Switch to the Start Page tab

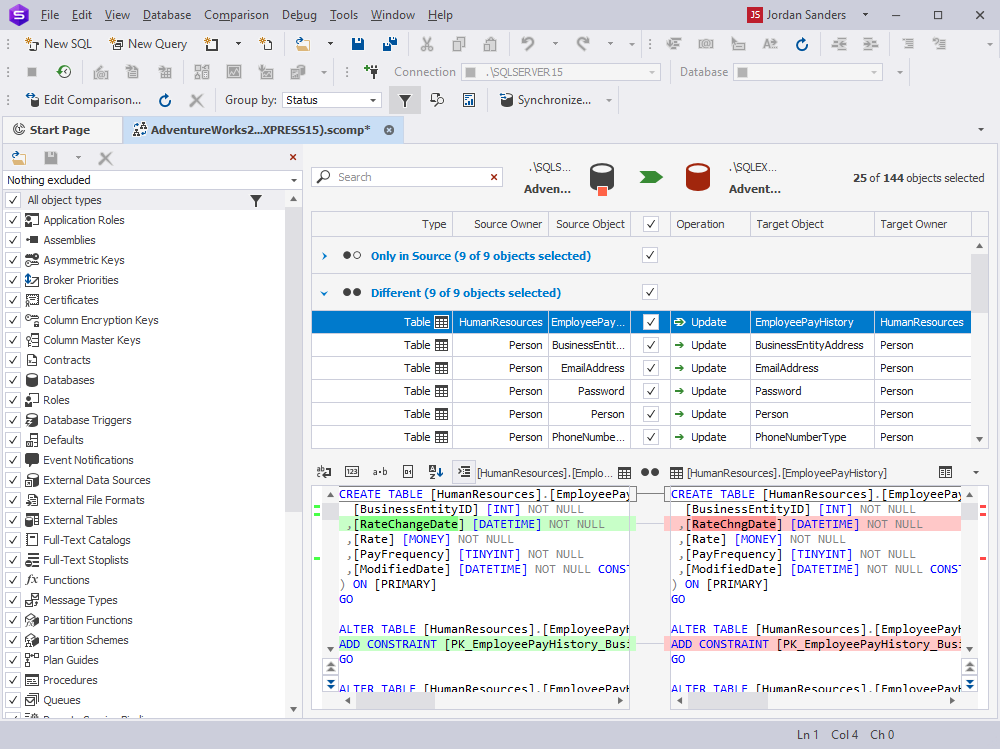(61, 130)
